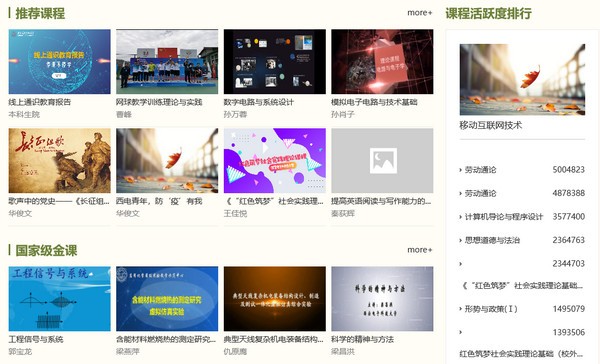Click the placeholder image icon for English reading course

pyautogui.click(x=383, y=161)
